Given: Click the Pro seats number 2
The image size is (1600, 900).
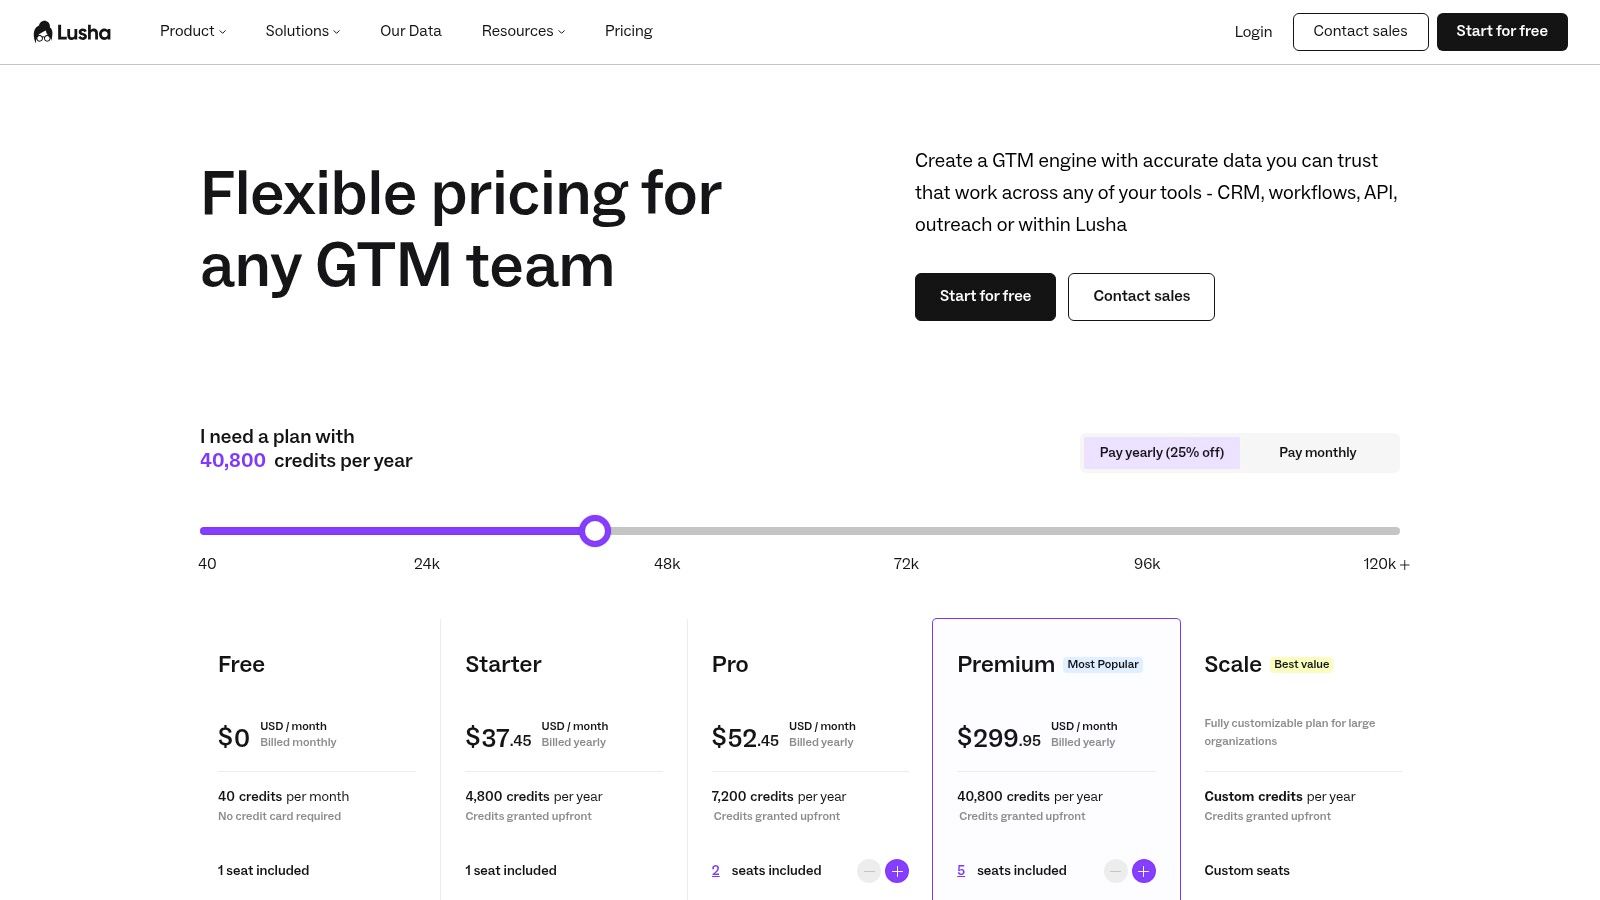Looking at the screenshot, I should tap(716, 871).
